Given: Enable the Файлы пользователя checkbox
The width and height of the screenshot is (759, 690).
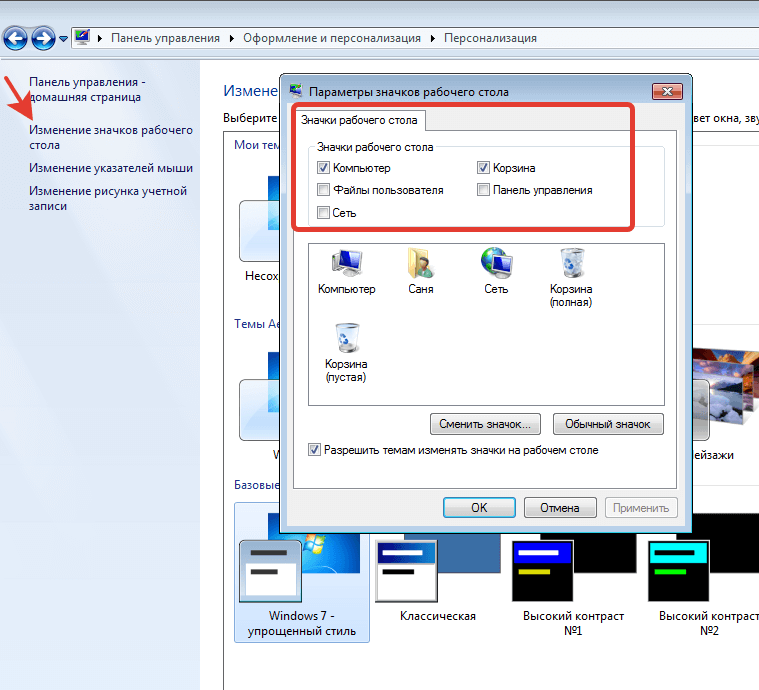Looking at the screenshot, I should click(x=323, y=190).
